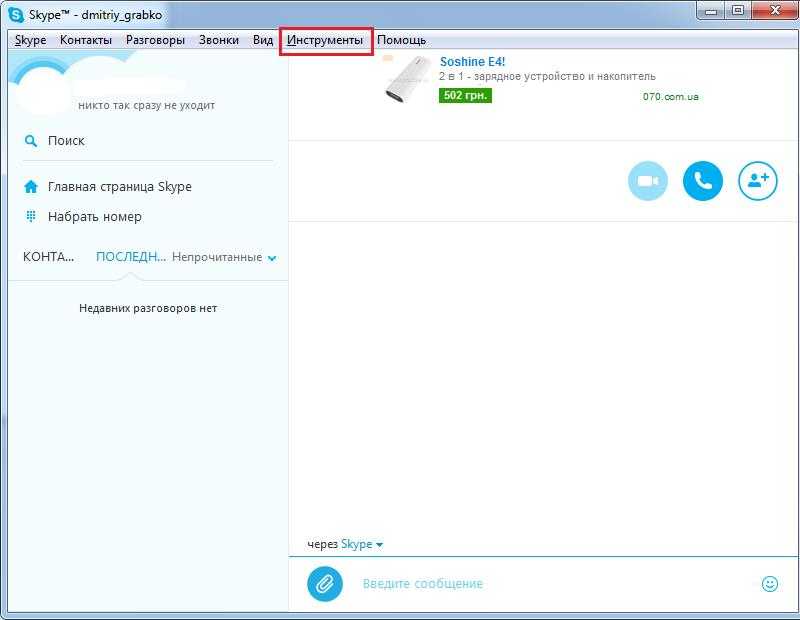Screen dimensions: 800x620
Task: Expand the Непрочитанные filter dropdown
Action: tap(224, 257)
